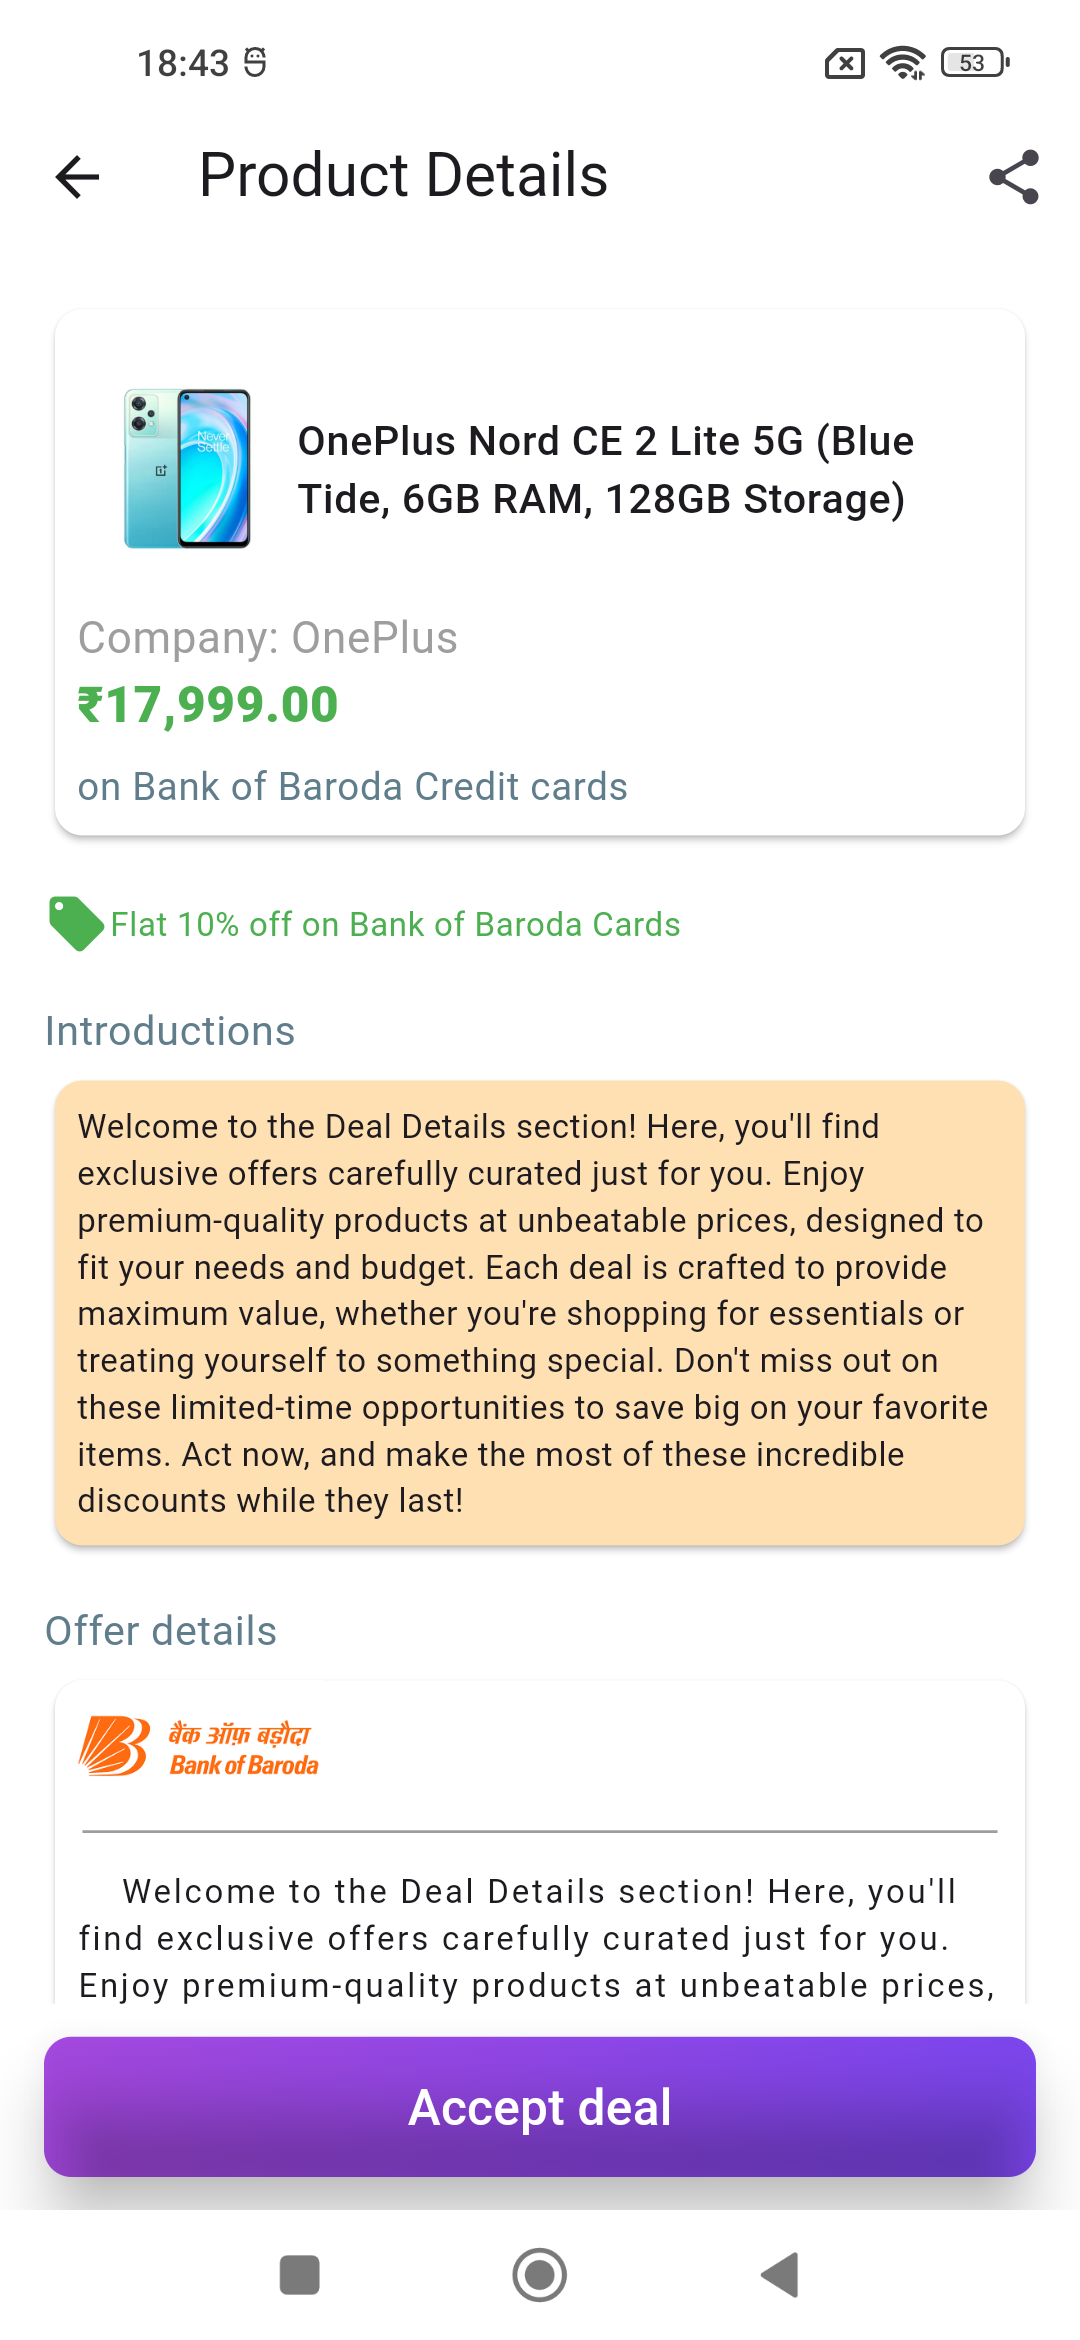The width and height of the screenshot is (1080, 2340).
Task: Tap the Flat 10% off offer text
Action: pyautogui.click(x=395, y=925)
